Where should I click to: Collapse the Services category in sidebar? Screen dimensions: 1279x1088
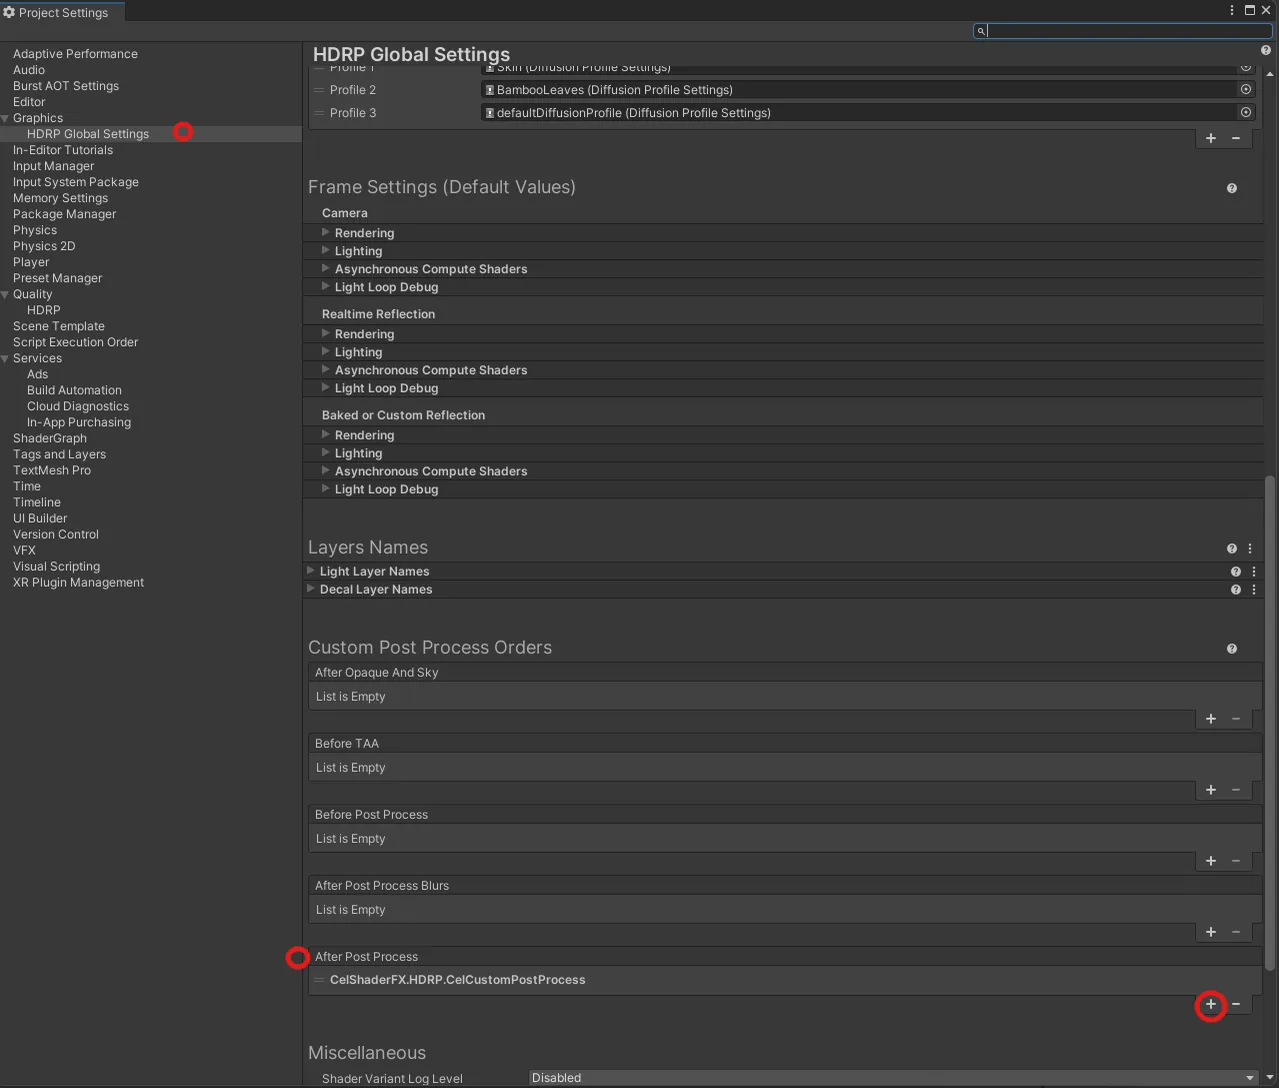pyautogui.click(x=6, y=358)
